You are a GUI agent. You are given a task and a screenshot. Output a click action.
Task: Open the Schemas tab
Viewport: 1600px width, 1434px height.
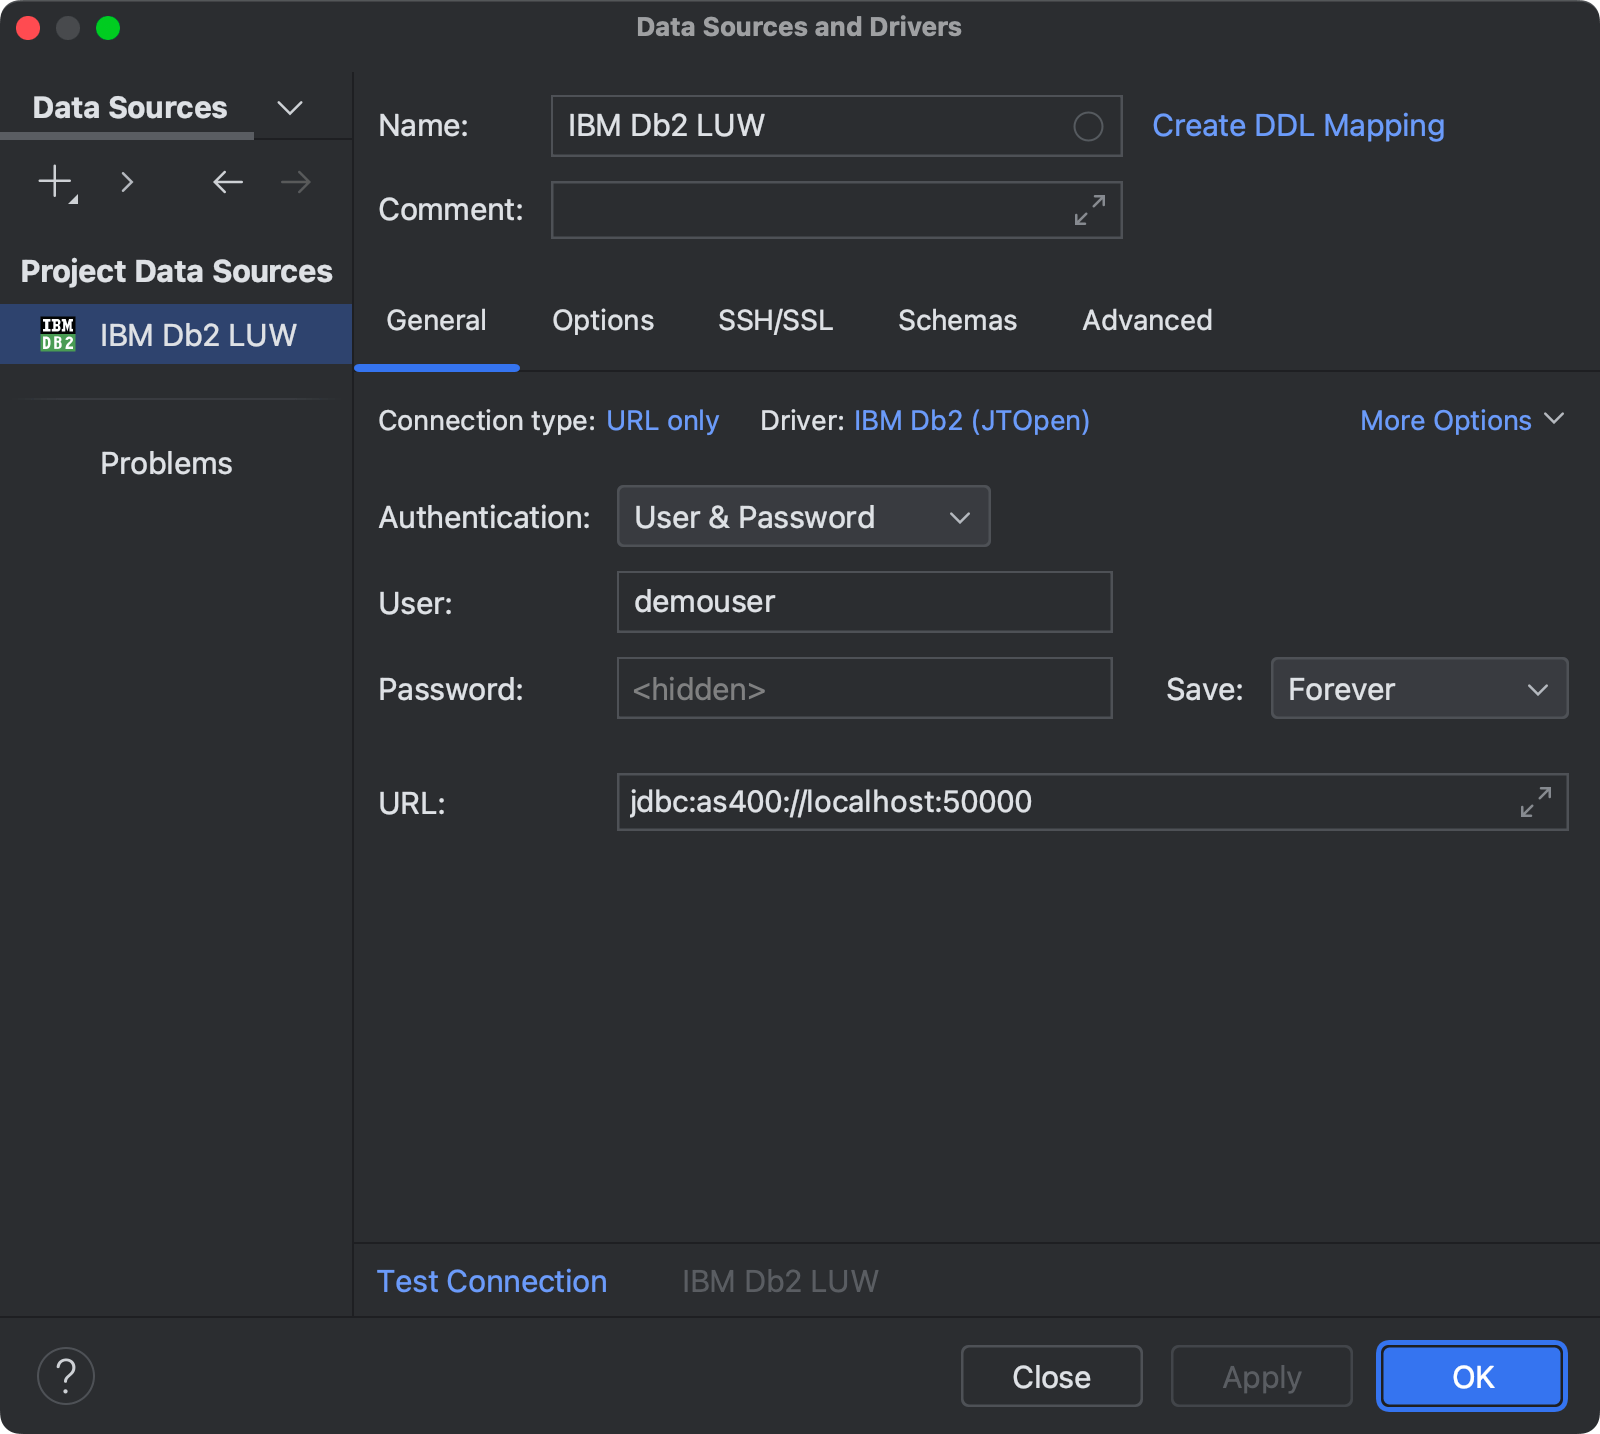pos(956,320)
